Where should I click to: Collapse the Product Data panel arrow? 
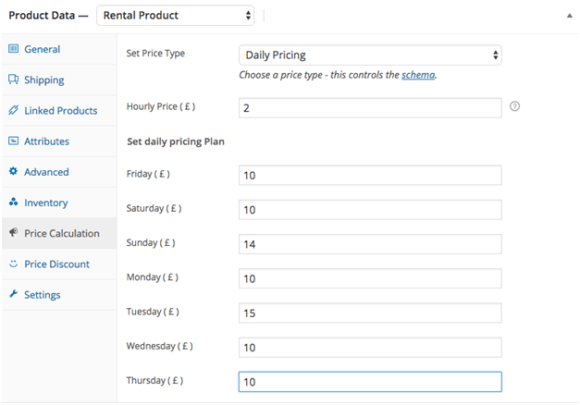tap(570, 16)
